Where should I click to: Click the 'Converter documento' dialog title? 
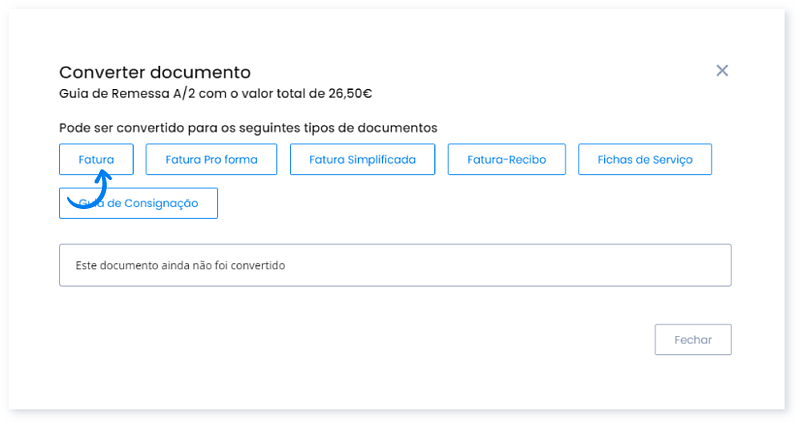[155, 72]
